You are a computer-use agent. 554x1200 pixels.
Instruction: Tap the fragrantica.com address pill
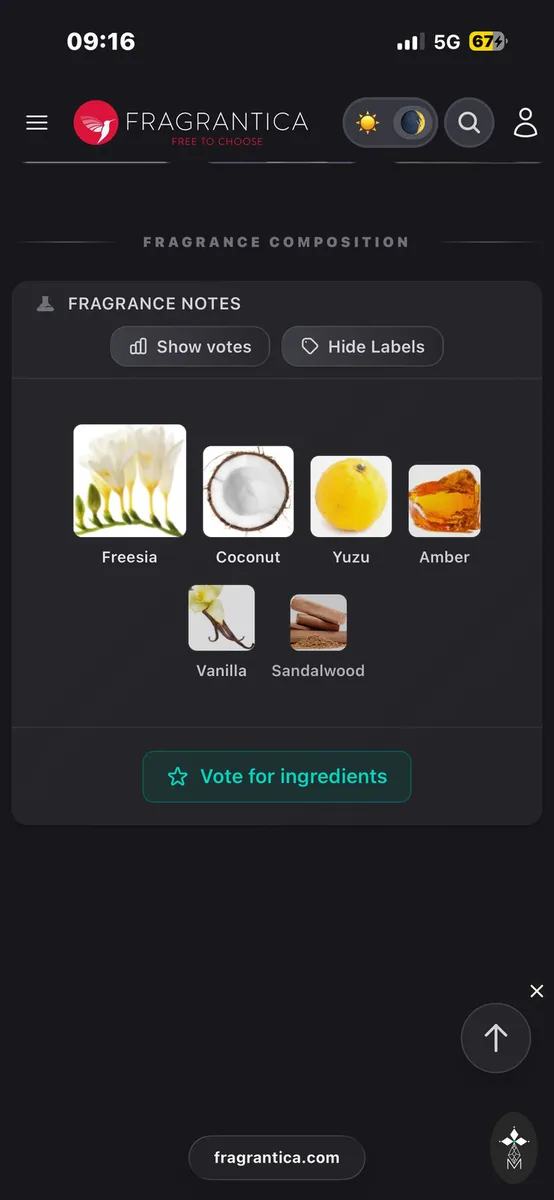[x=277, y=1158]
